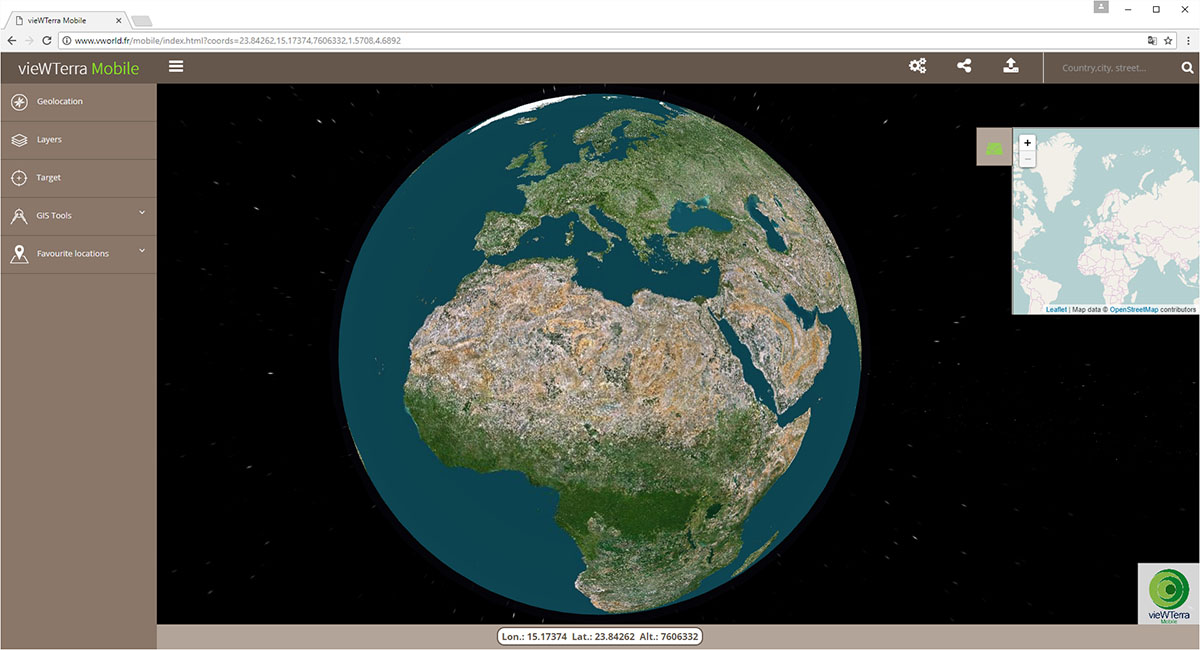Zoom out on the minimap
Viewport: 1200px width, 650px height.
(1027, 159)
